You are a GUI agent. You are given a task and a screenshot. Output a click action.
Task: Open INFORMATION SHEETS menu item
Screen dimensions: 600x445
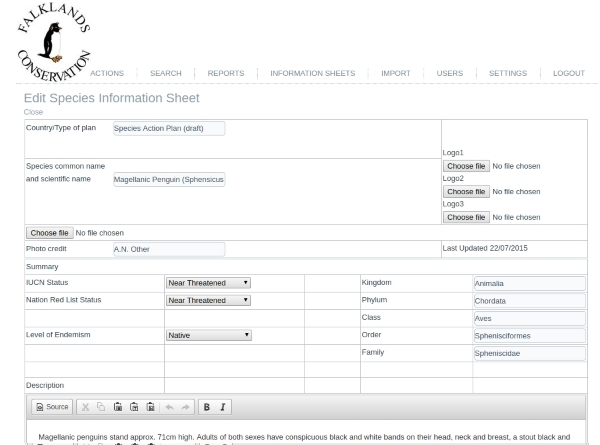coord(313,73)
